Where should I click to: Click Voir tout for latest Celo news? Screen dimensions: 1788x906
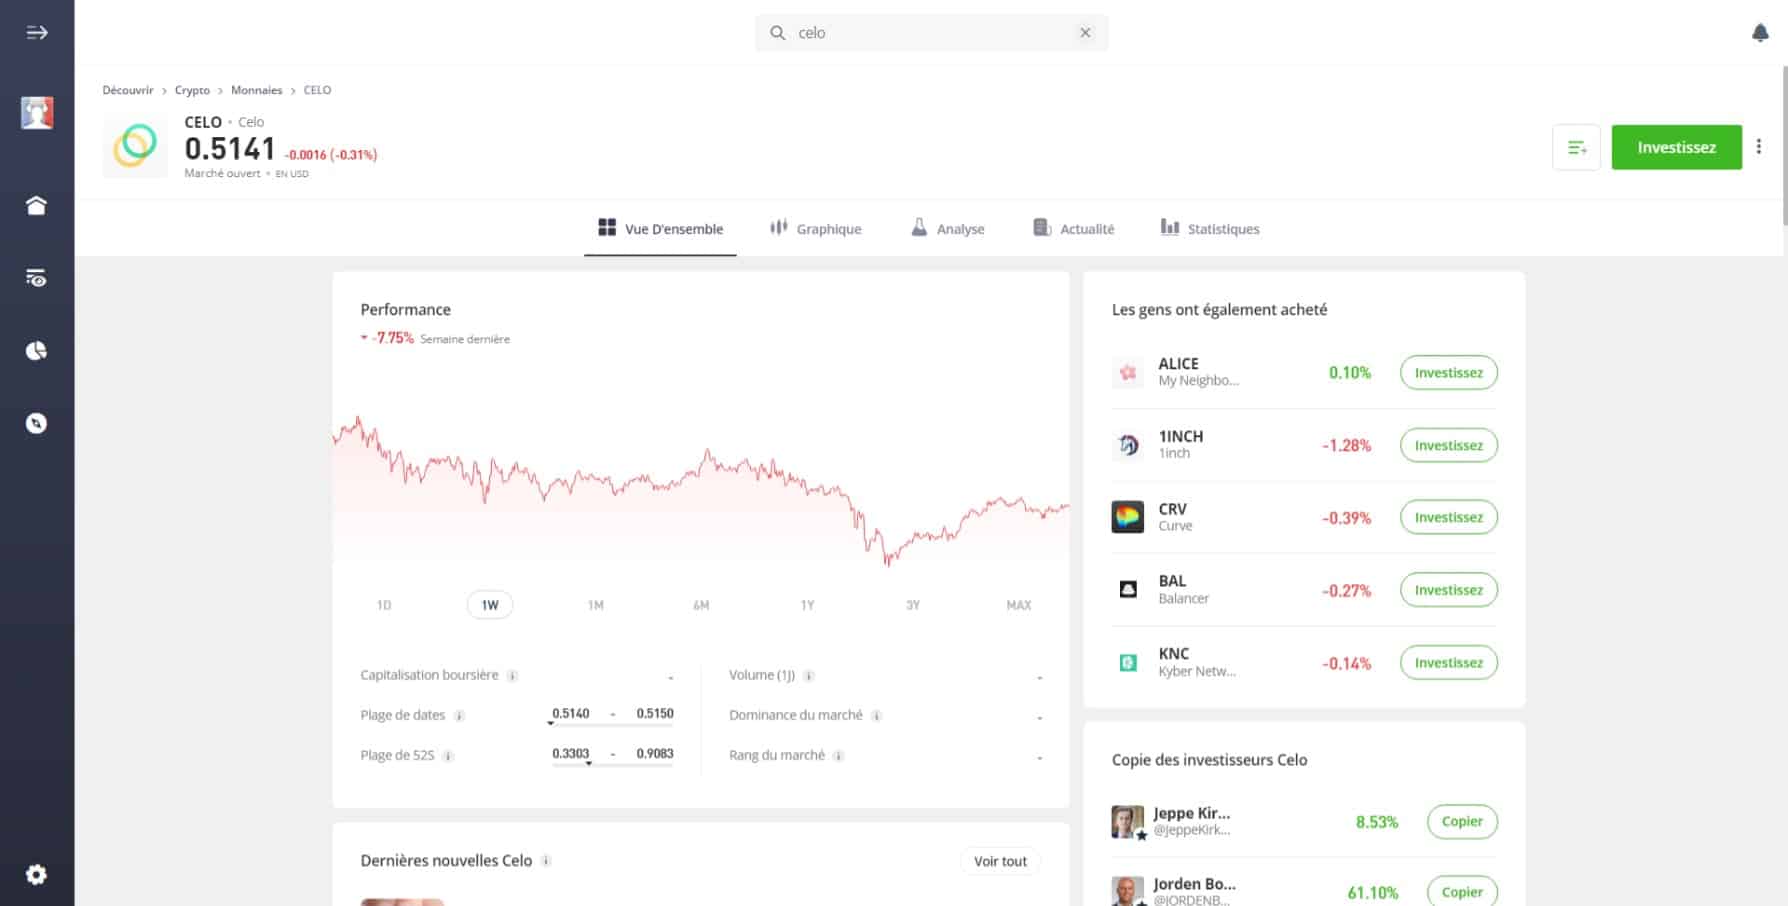pos(1000,861)
